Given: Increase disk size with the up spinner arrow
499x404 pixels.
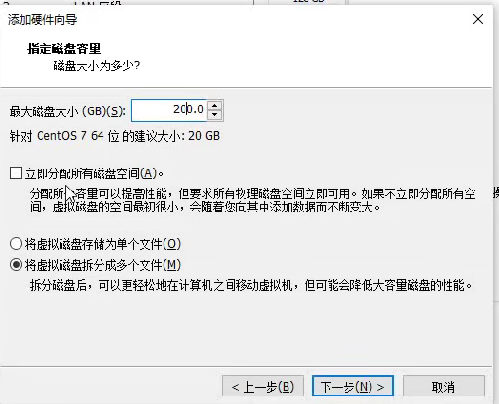Looking at the screenshot, I should [214, 105].
